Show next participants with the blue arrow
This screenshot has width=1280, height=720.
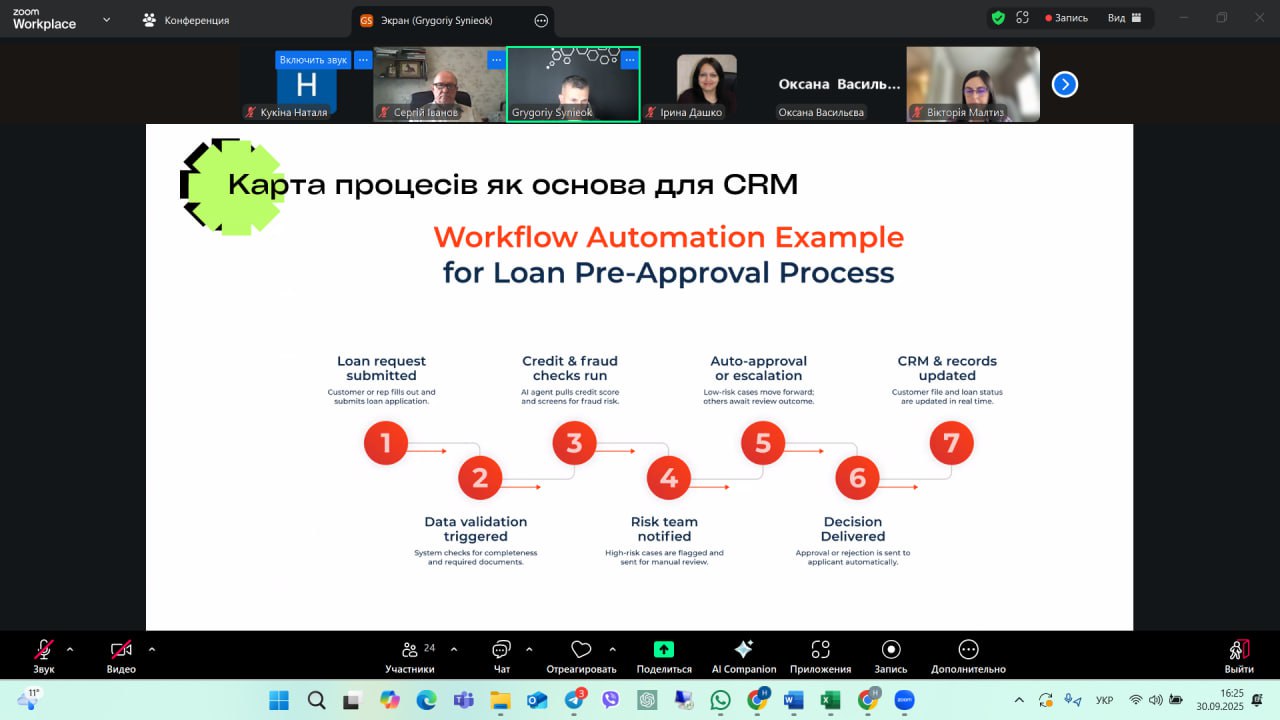(x=1065, y=85)
